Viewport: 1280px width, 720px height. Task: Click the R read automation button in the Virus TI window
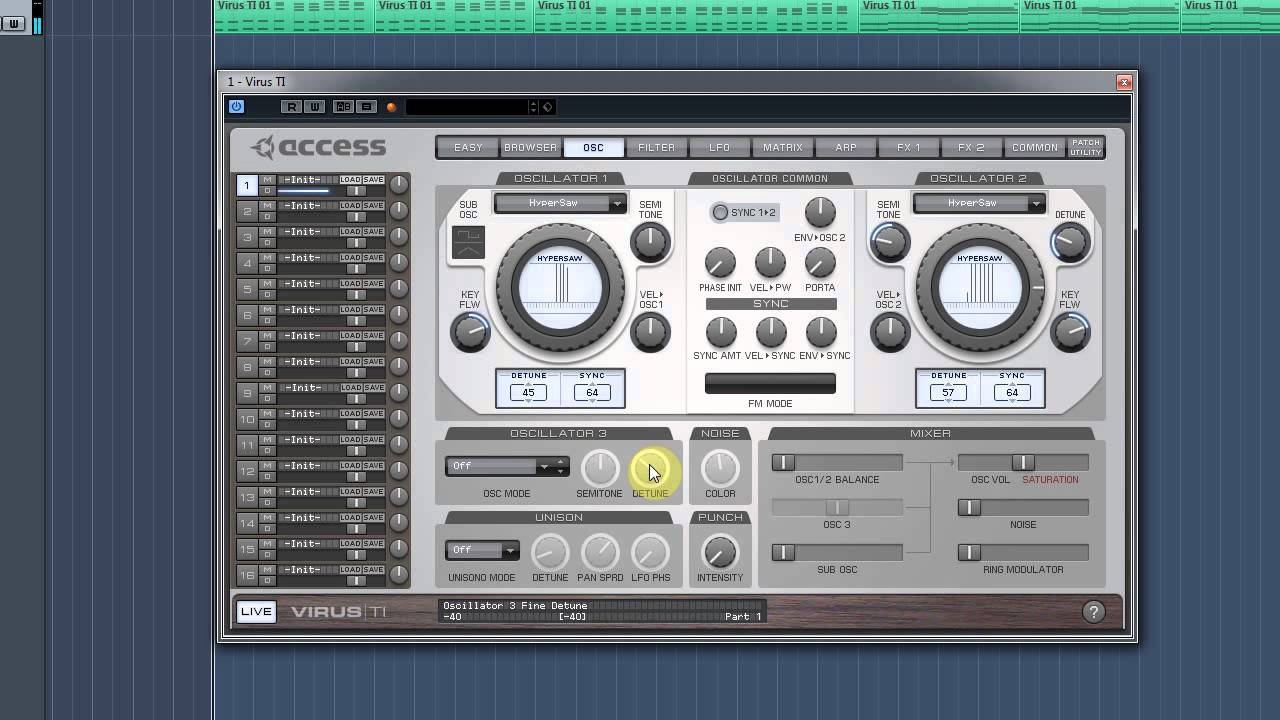click(291, 107)
